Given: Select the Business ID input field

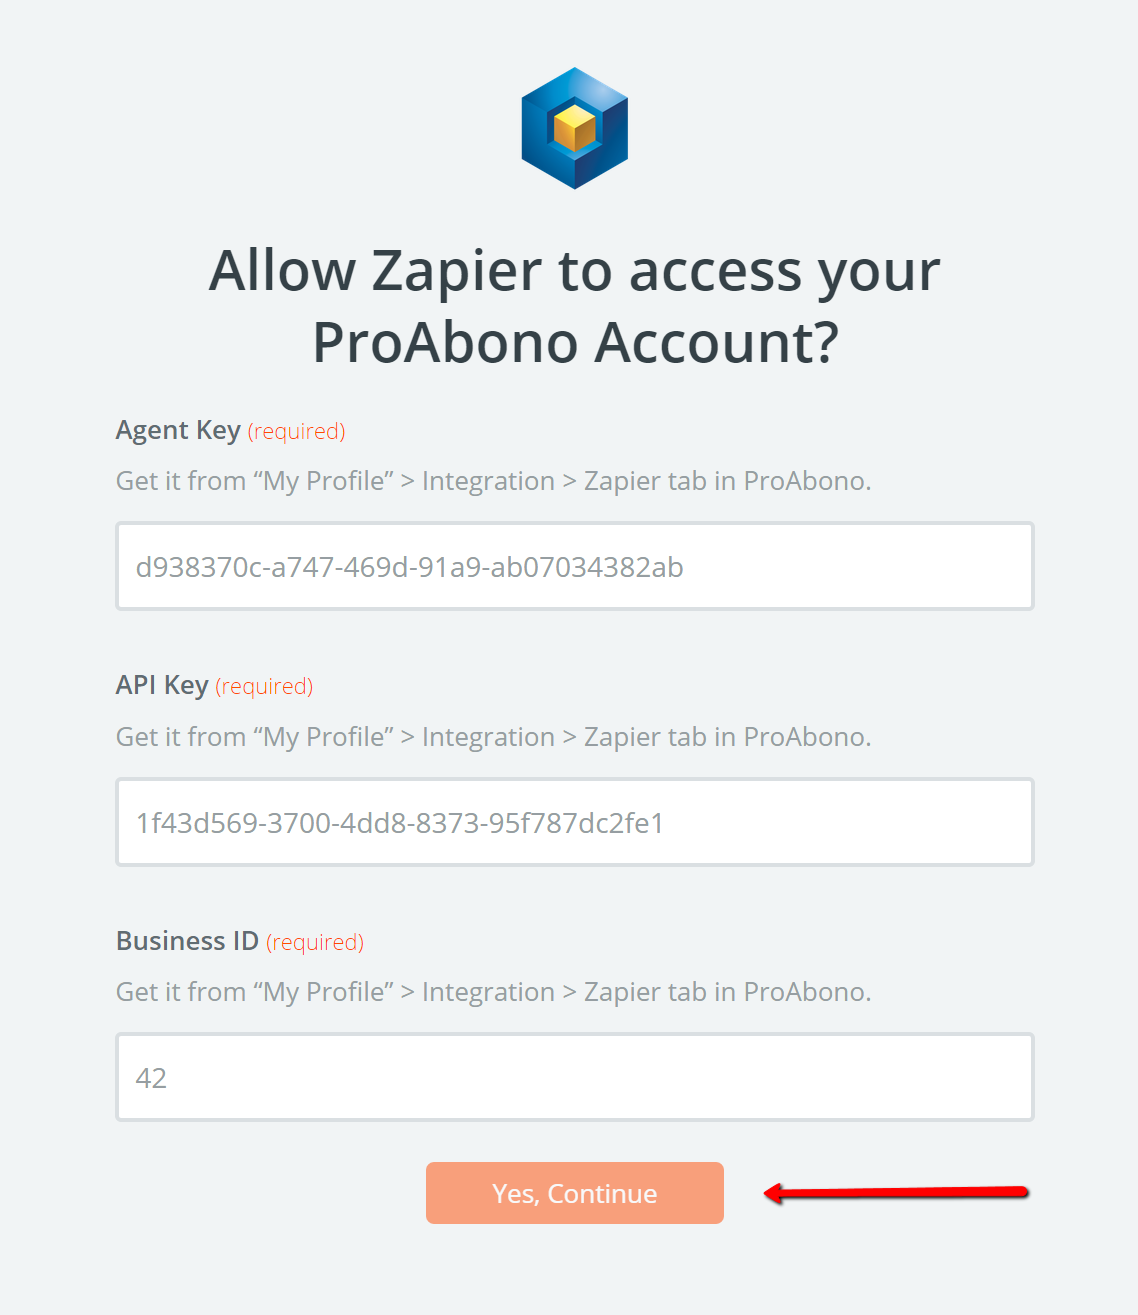Looking at the screenshot, I should [x=575, y=1077].
